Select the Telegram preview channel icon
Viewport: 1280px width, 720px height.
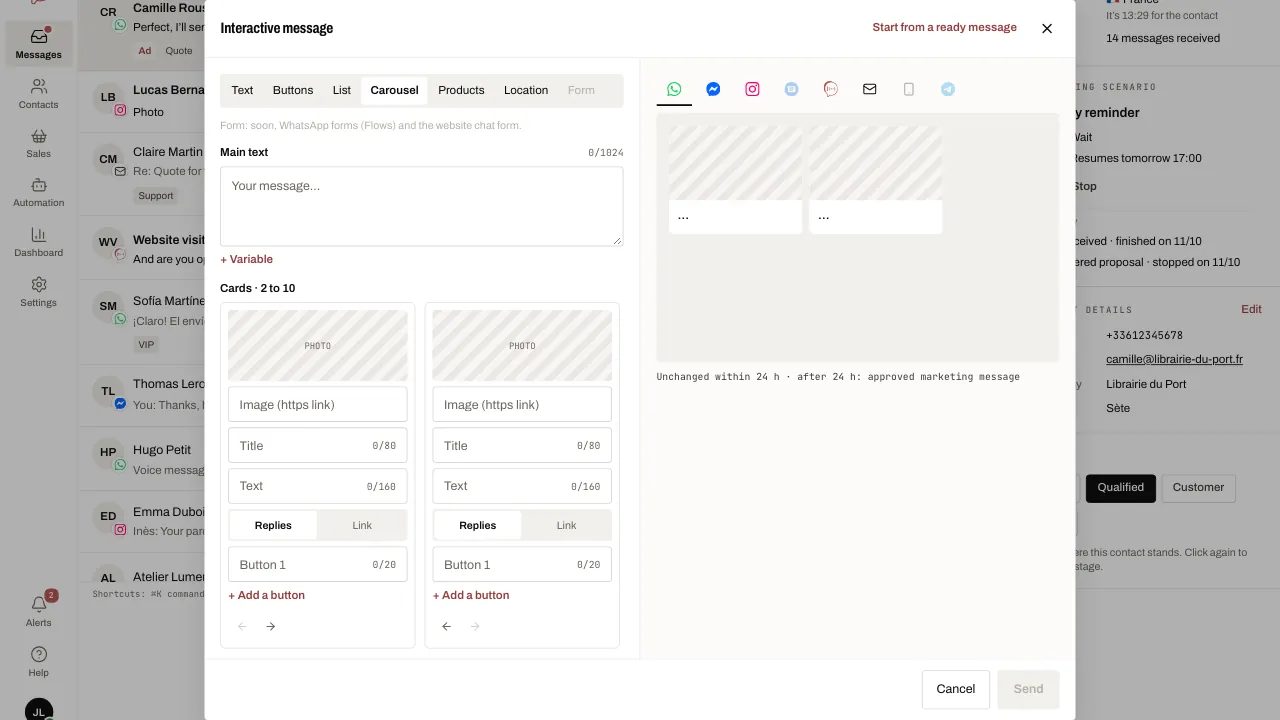coord(947,89)
